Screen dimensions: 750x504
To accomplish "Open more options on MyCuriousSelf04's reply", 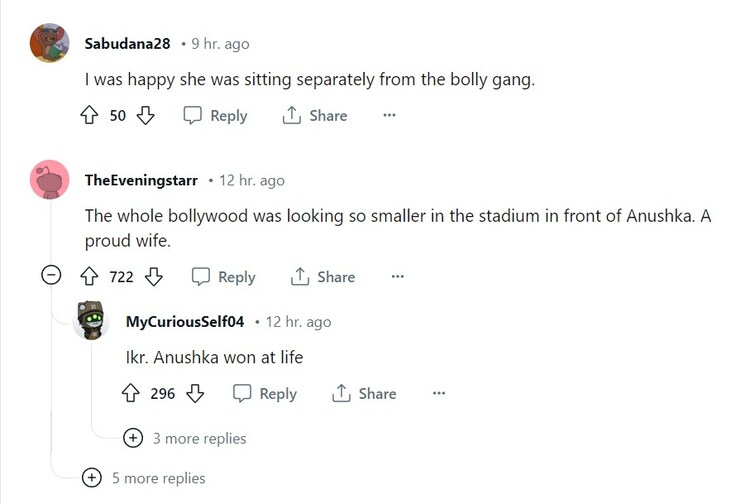I will coord(438,394).
